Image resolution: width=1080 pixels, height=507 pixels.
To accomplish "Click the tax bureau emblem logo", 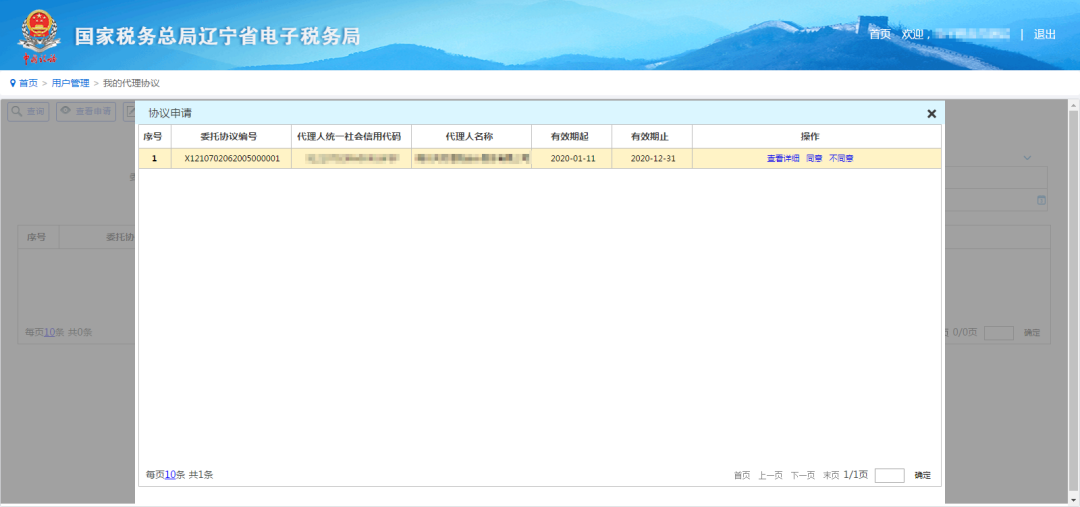I will (x=39, y=37).
